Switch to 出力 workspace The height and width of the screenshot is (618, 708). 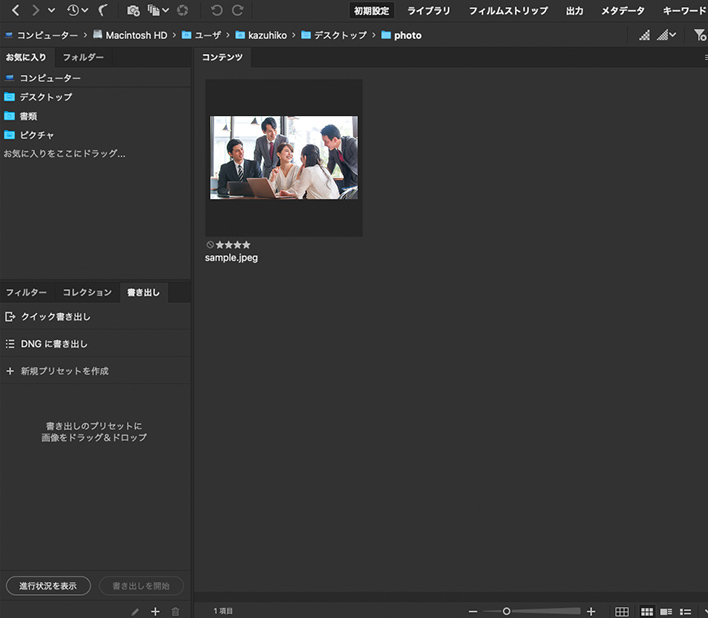click(574, 10)
